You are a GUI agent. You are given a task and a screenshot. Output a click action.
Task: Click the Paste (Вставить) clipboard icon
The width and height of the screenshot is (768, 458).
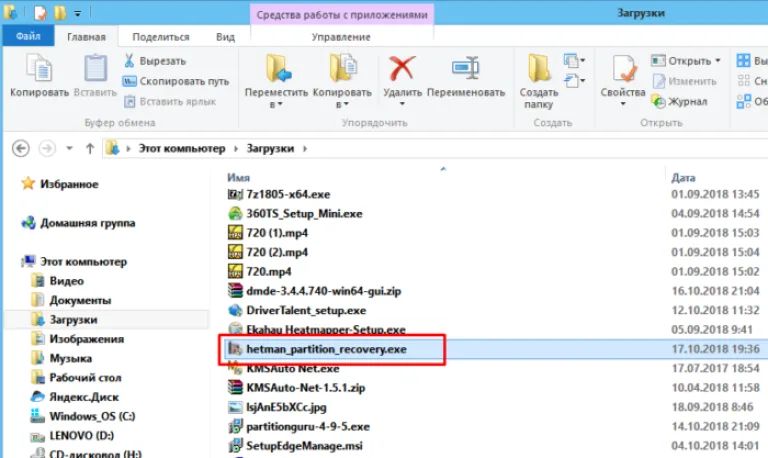[96, 68]
